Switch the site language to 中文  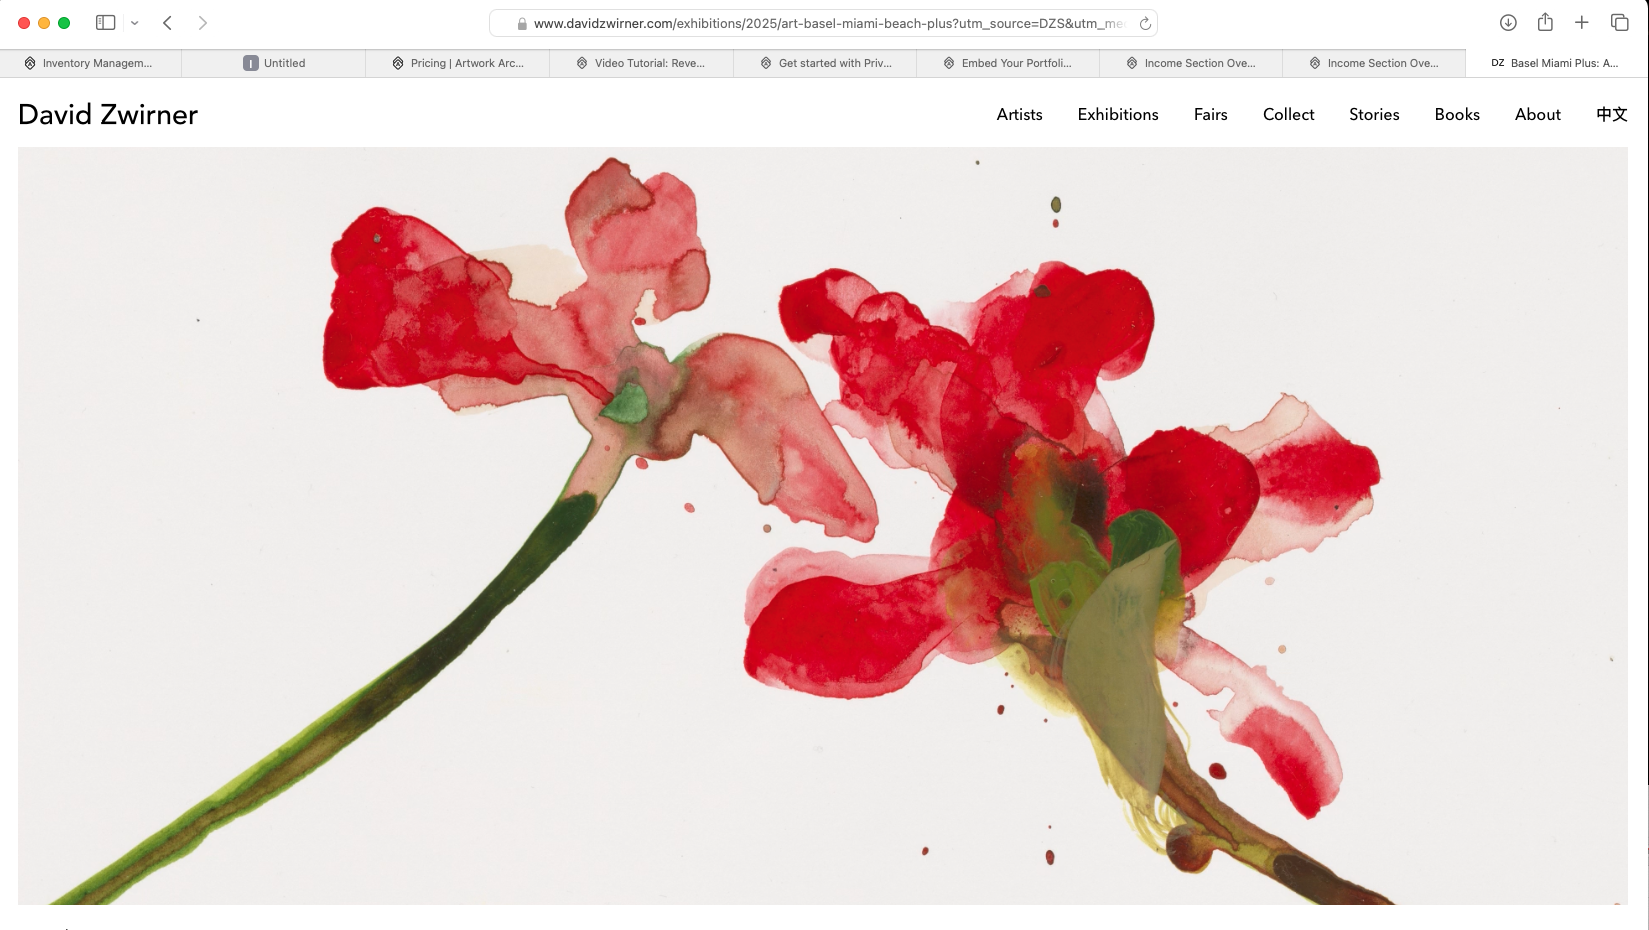tap(1611, 114)
